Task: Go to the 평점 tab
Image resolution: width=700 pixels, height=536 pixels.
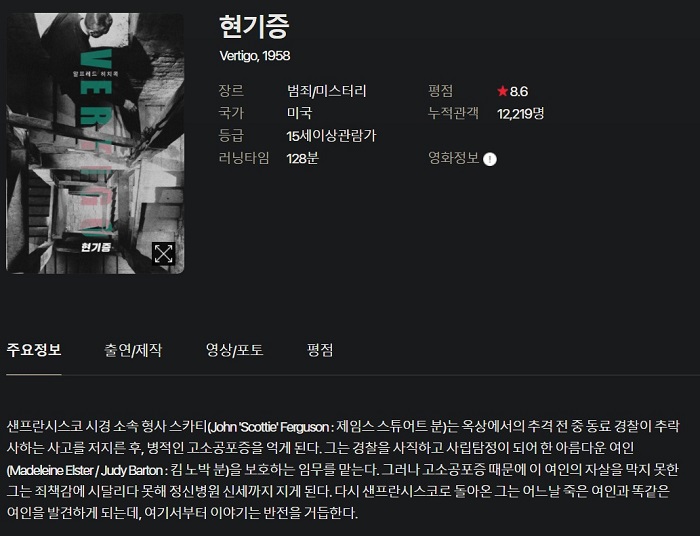Action: pos(320,349)
